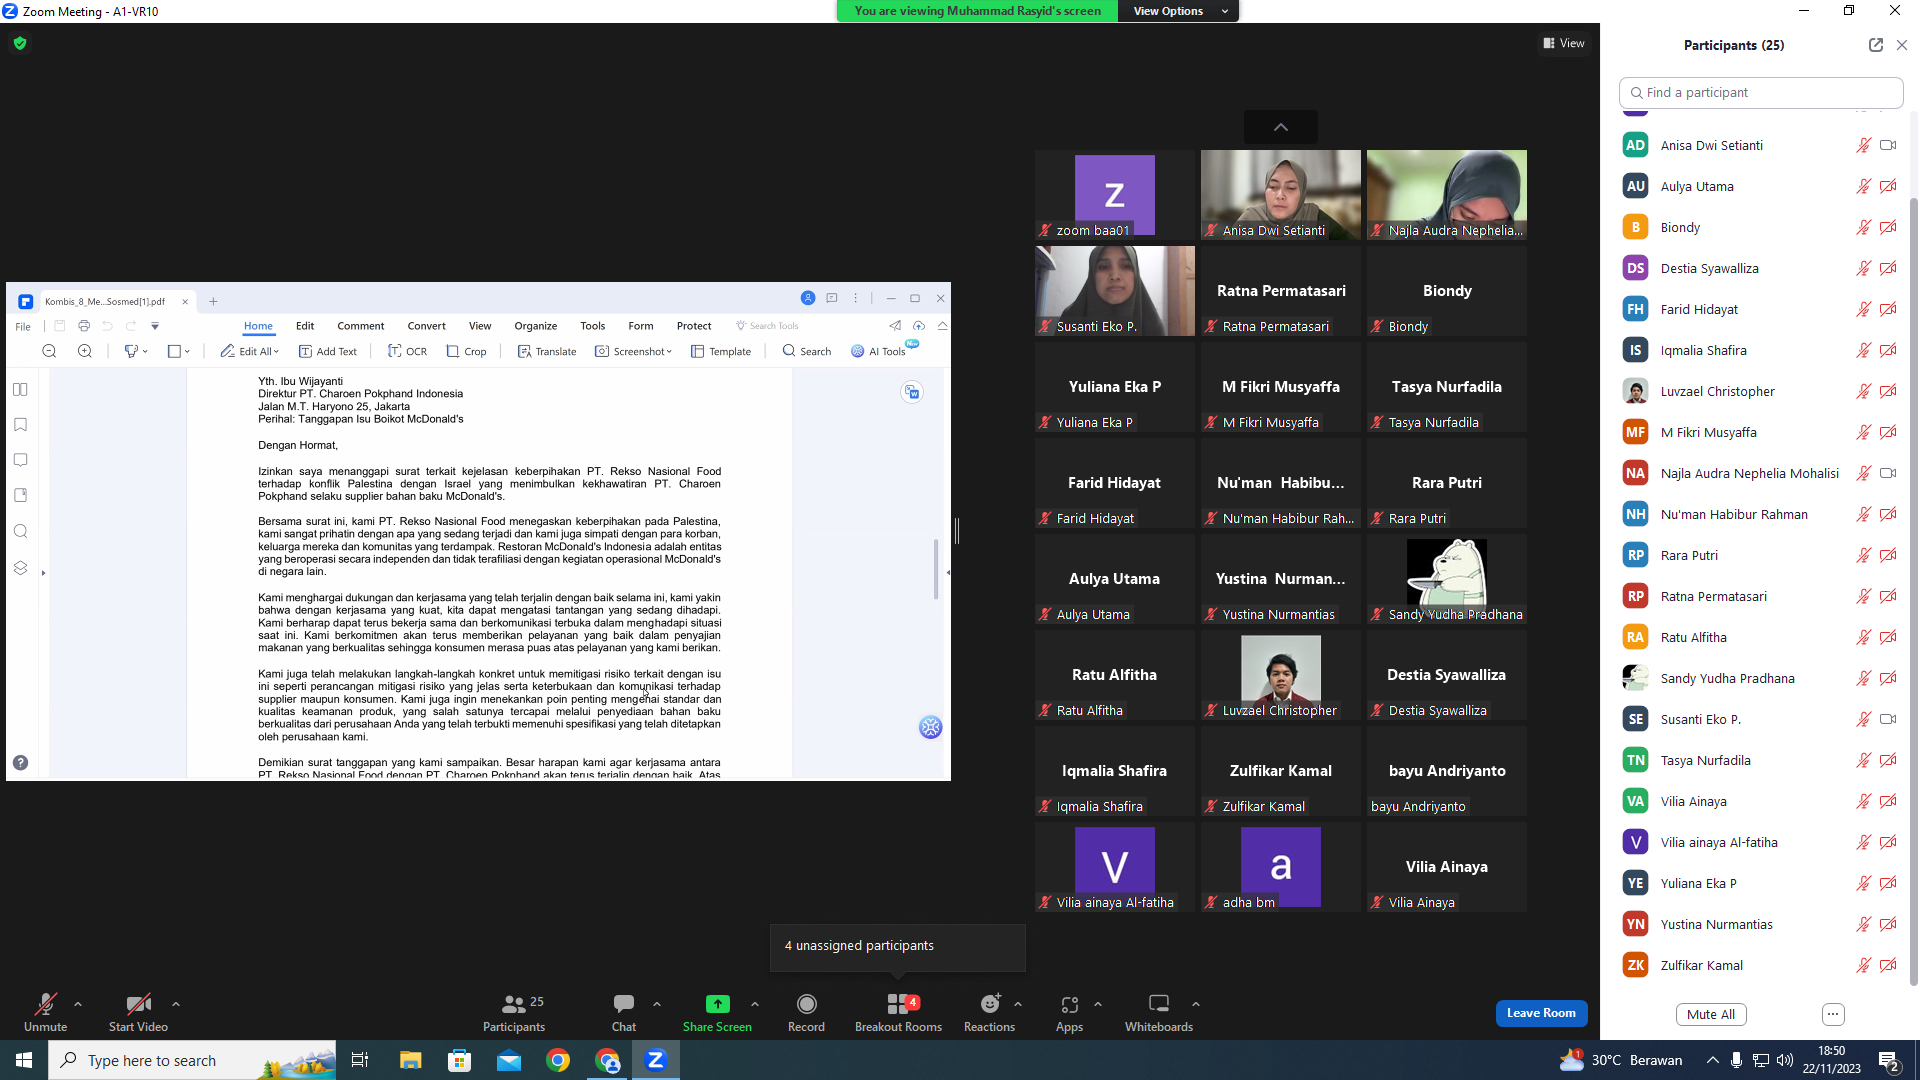Open File Explorer from the taskbar

click(410, 1060)
